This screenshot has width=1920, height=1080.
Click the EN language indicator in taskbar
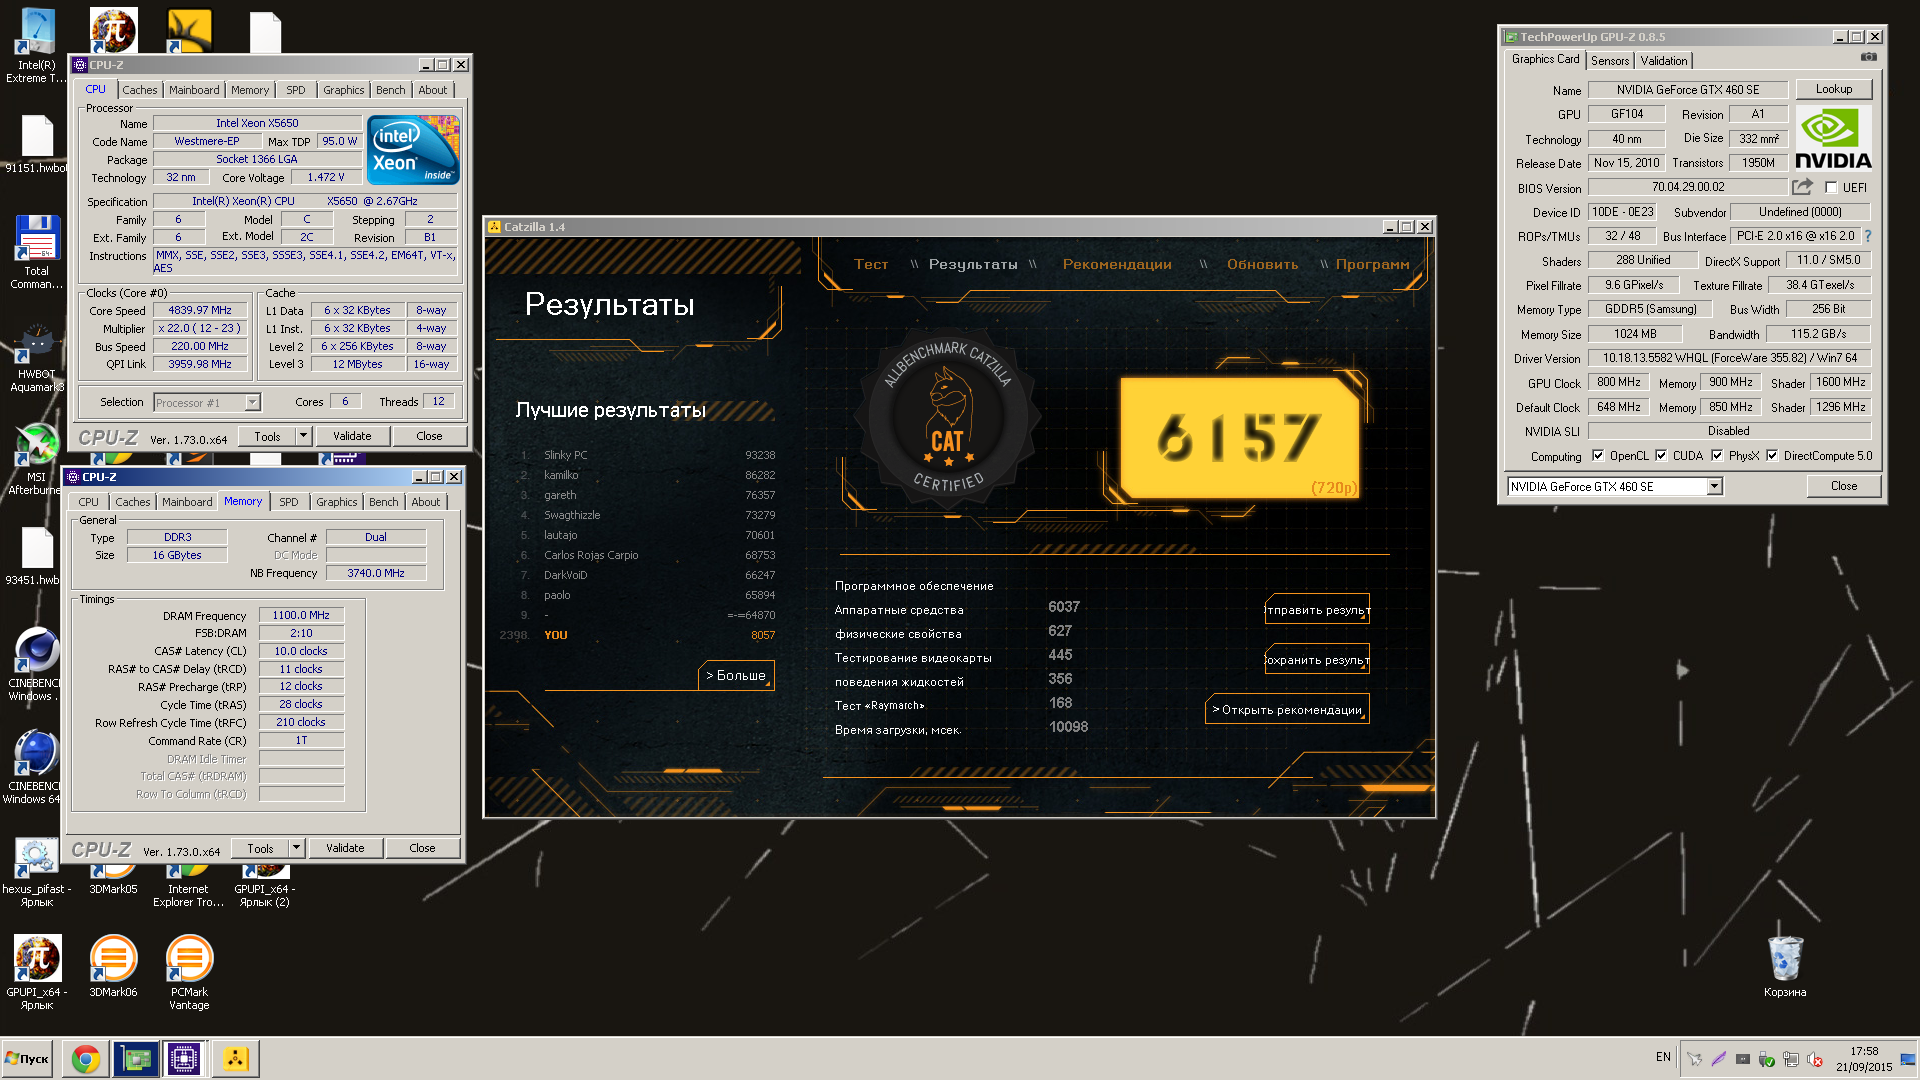coord(1663,1057)
